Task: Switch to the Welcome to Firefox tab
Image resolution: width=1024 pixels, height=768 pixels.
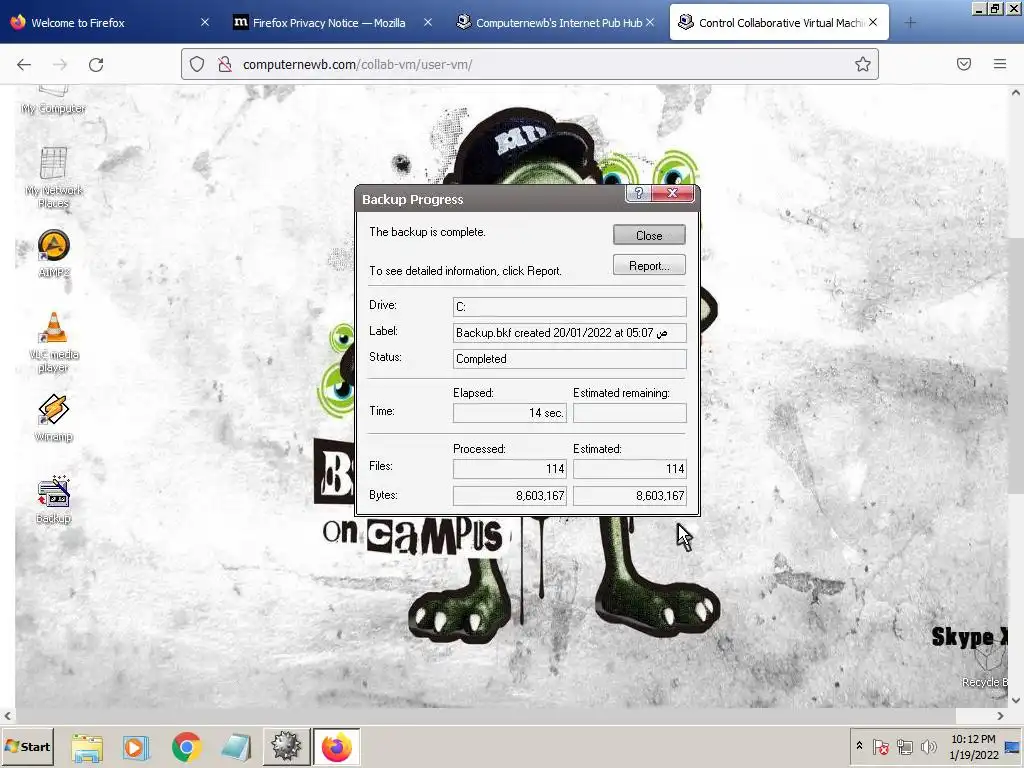Action: (x=106, y=22)
